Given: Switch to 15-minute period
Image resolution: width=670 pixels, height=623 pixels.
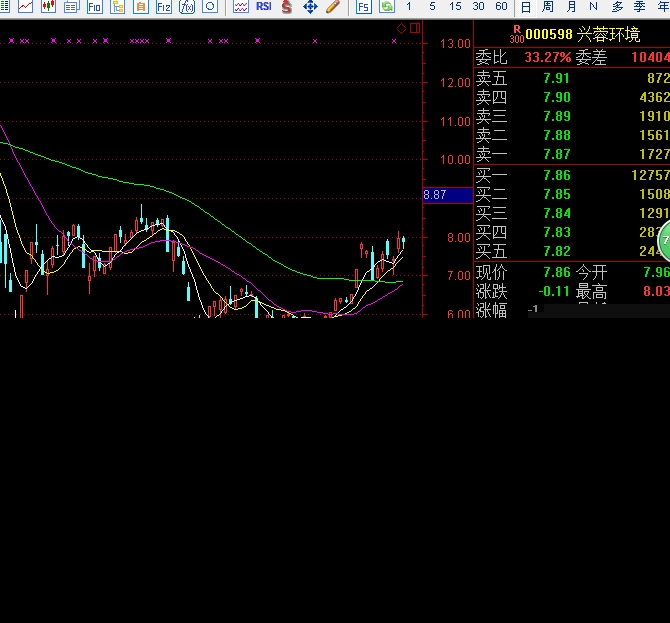Looking at the screenshot, I should pyautogui.click(x=455, y=6).
